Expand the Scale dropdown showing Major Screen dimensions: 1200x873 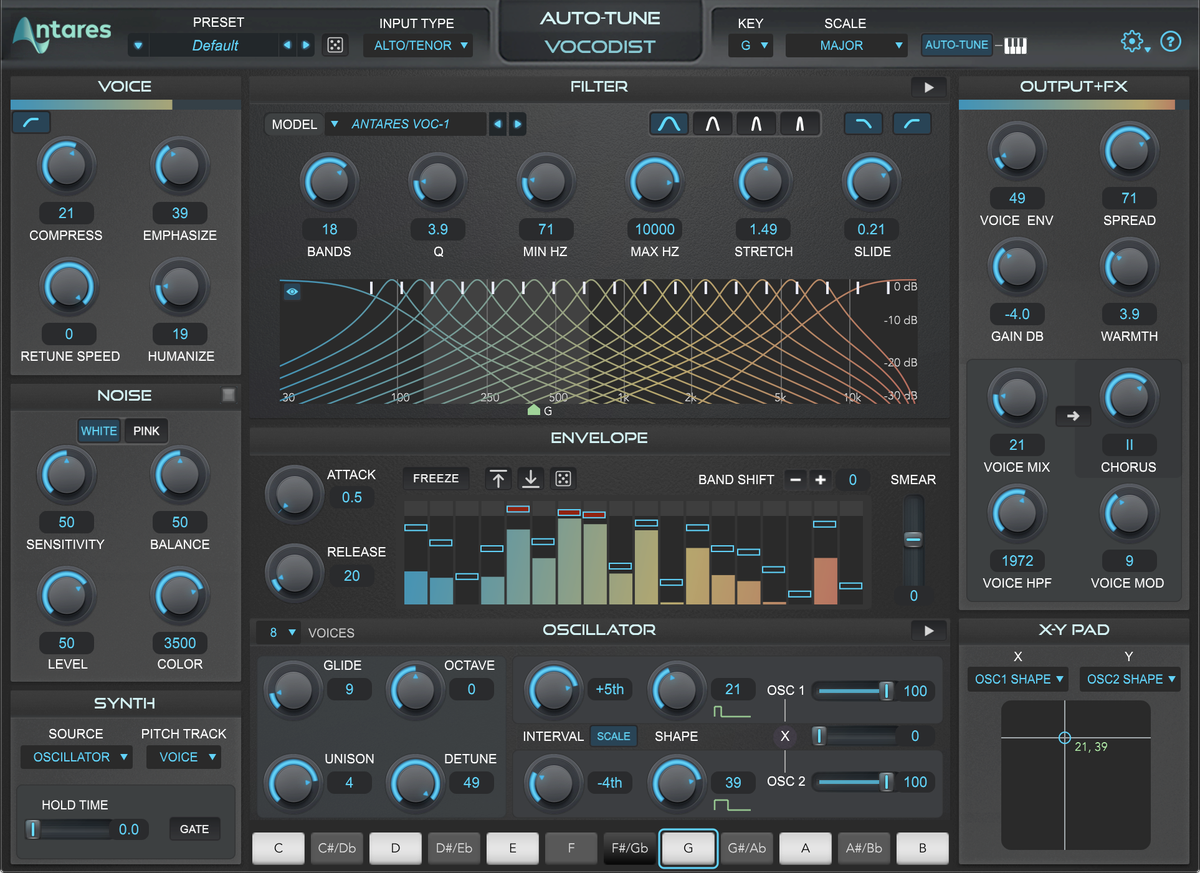point(845,45)
